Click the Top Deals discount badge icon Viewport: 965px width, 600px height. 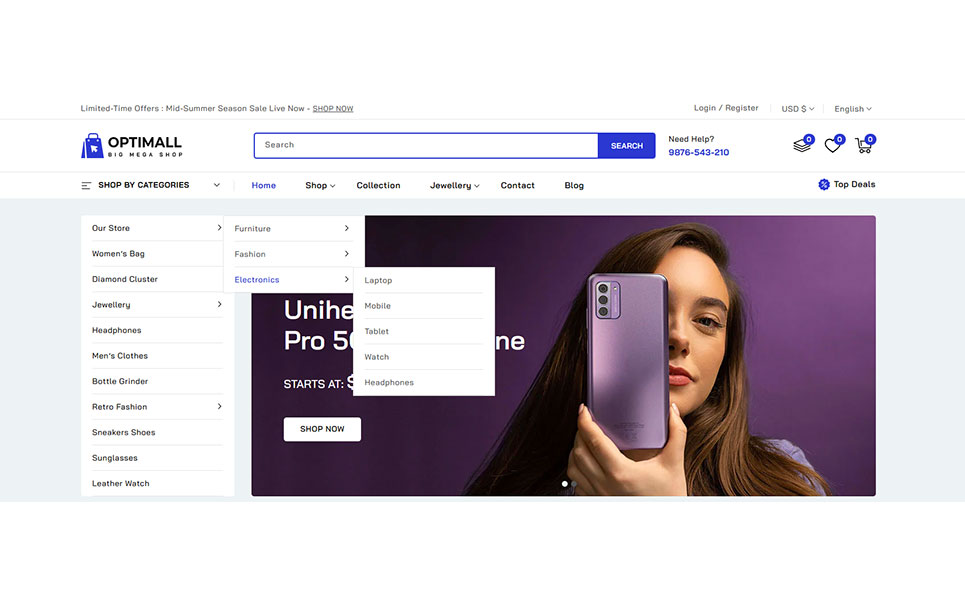[823, 184]
